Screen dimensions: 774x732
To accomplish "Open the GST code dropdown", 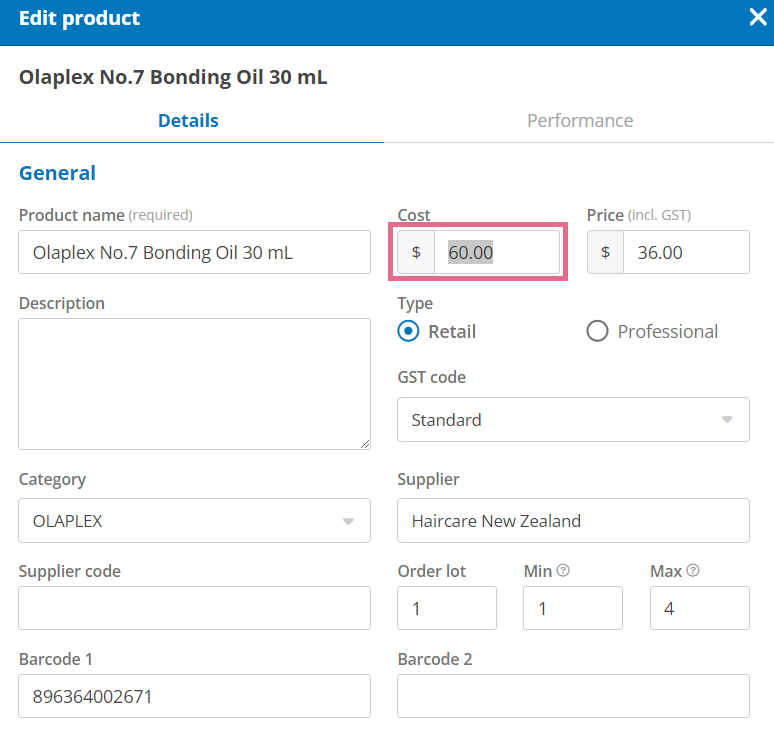I will point(573,420).
